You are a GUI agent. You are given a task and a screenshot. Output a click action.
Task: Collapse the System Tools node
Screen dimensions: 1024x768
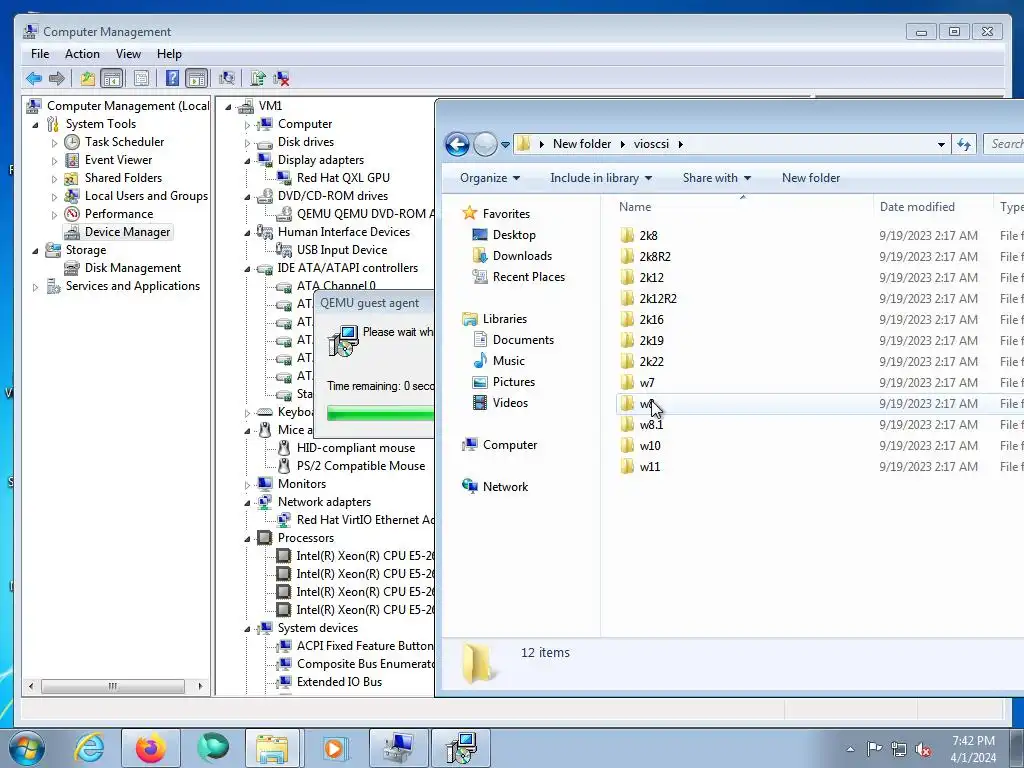(x=35, y=125)
